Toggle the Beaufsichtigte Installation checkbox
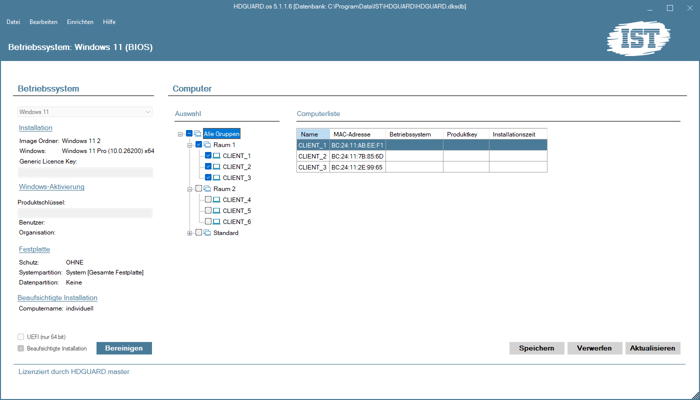 (x=21, y=348)
